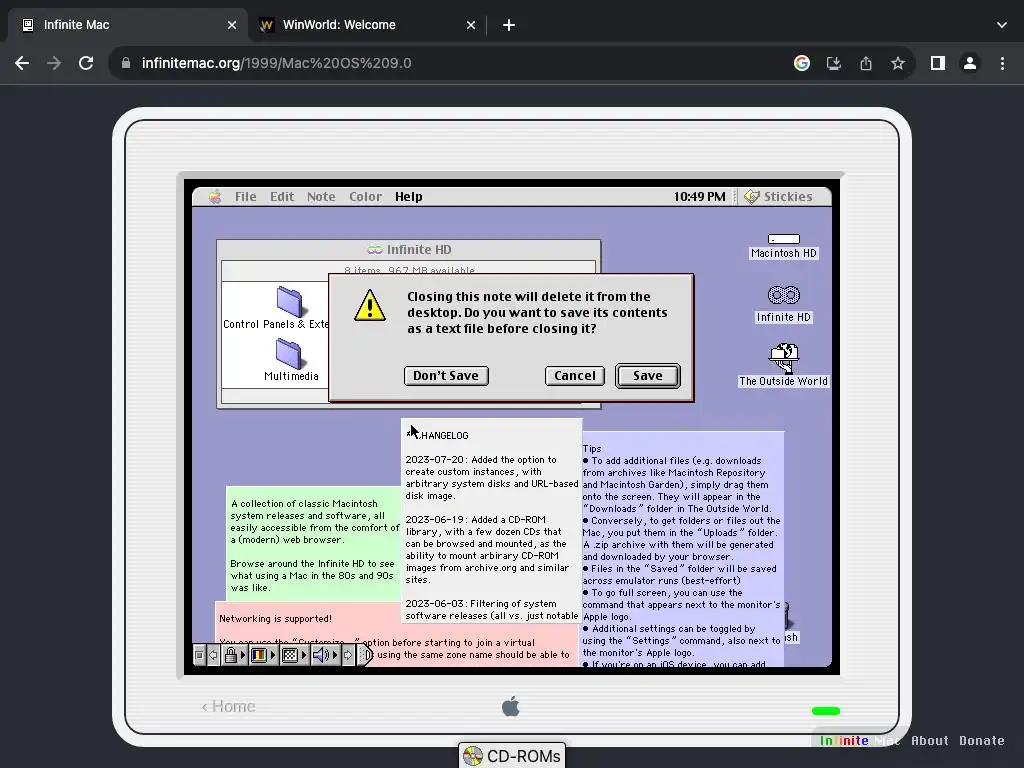Click the address bar URL
1024x768 pixels.
[276, 63]
